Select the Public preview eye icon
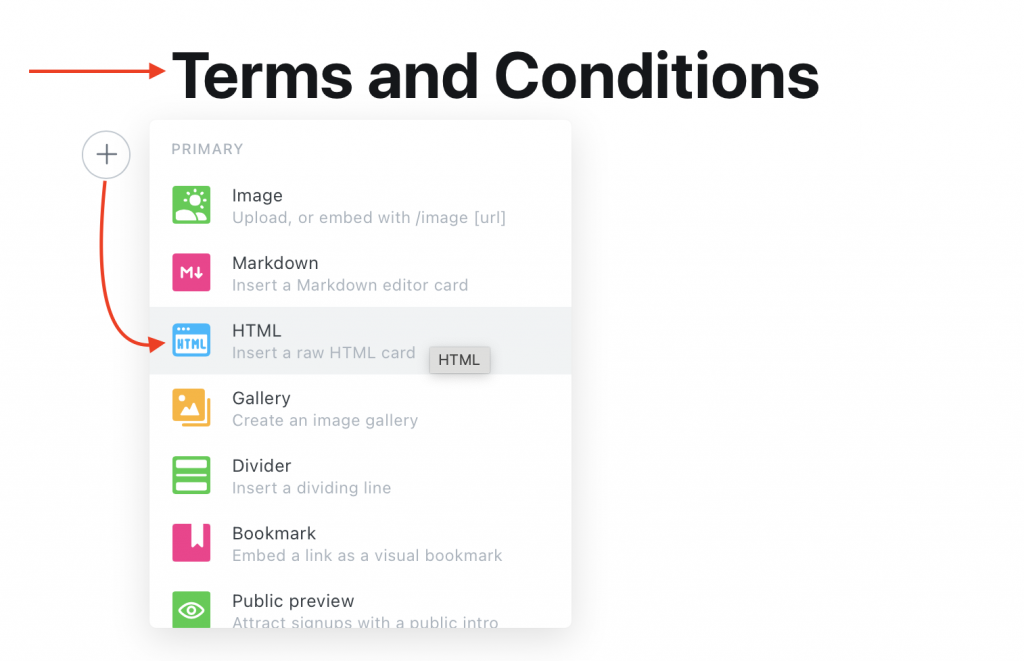 pyautogui.click(x=191, y=610)
